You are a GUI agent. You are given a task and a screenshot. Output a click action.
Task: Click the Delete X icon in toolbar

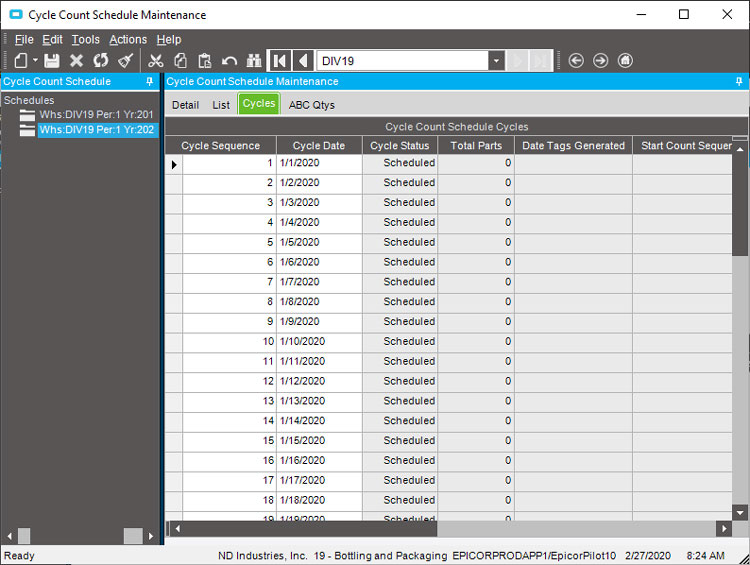76,61
